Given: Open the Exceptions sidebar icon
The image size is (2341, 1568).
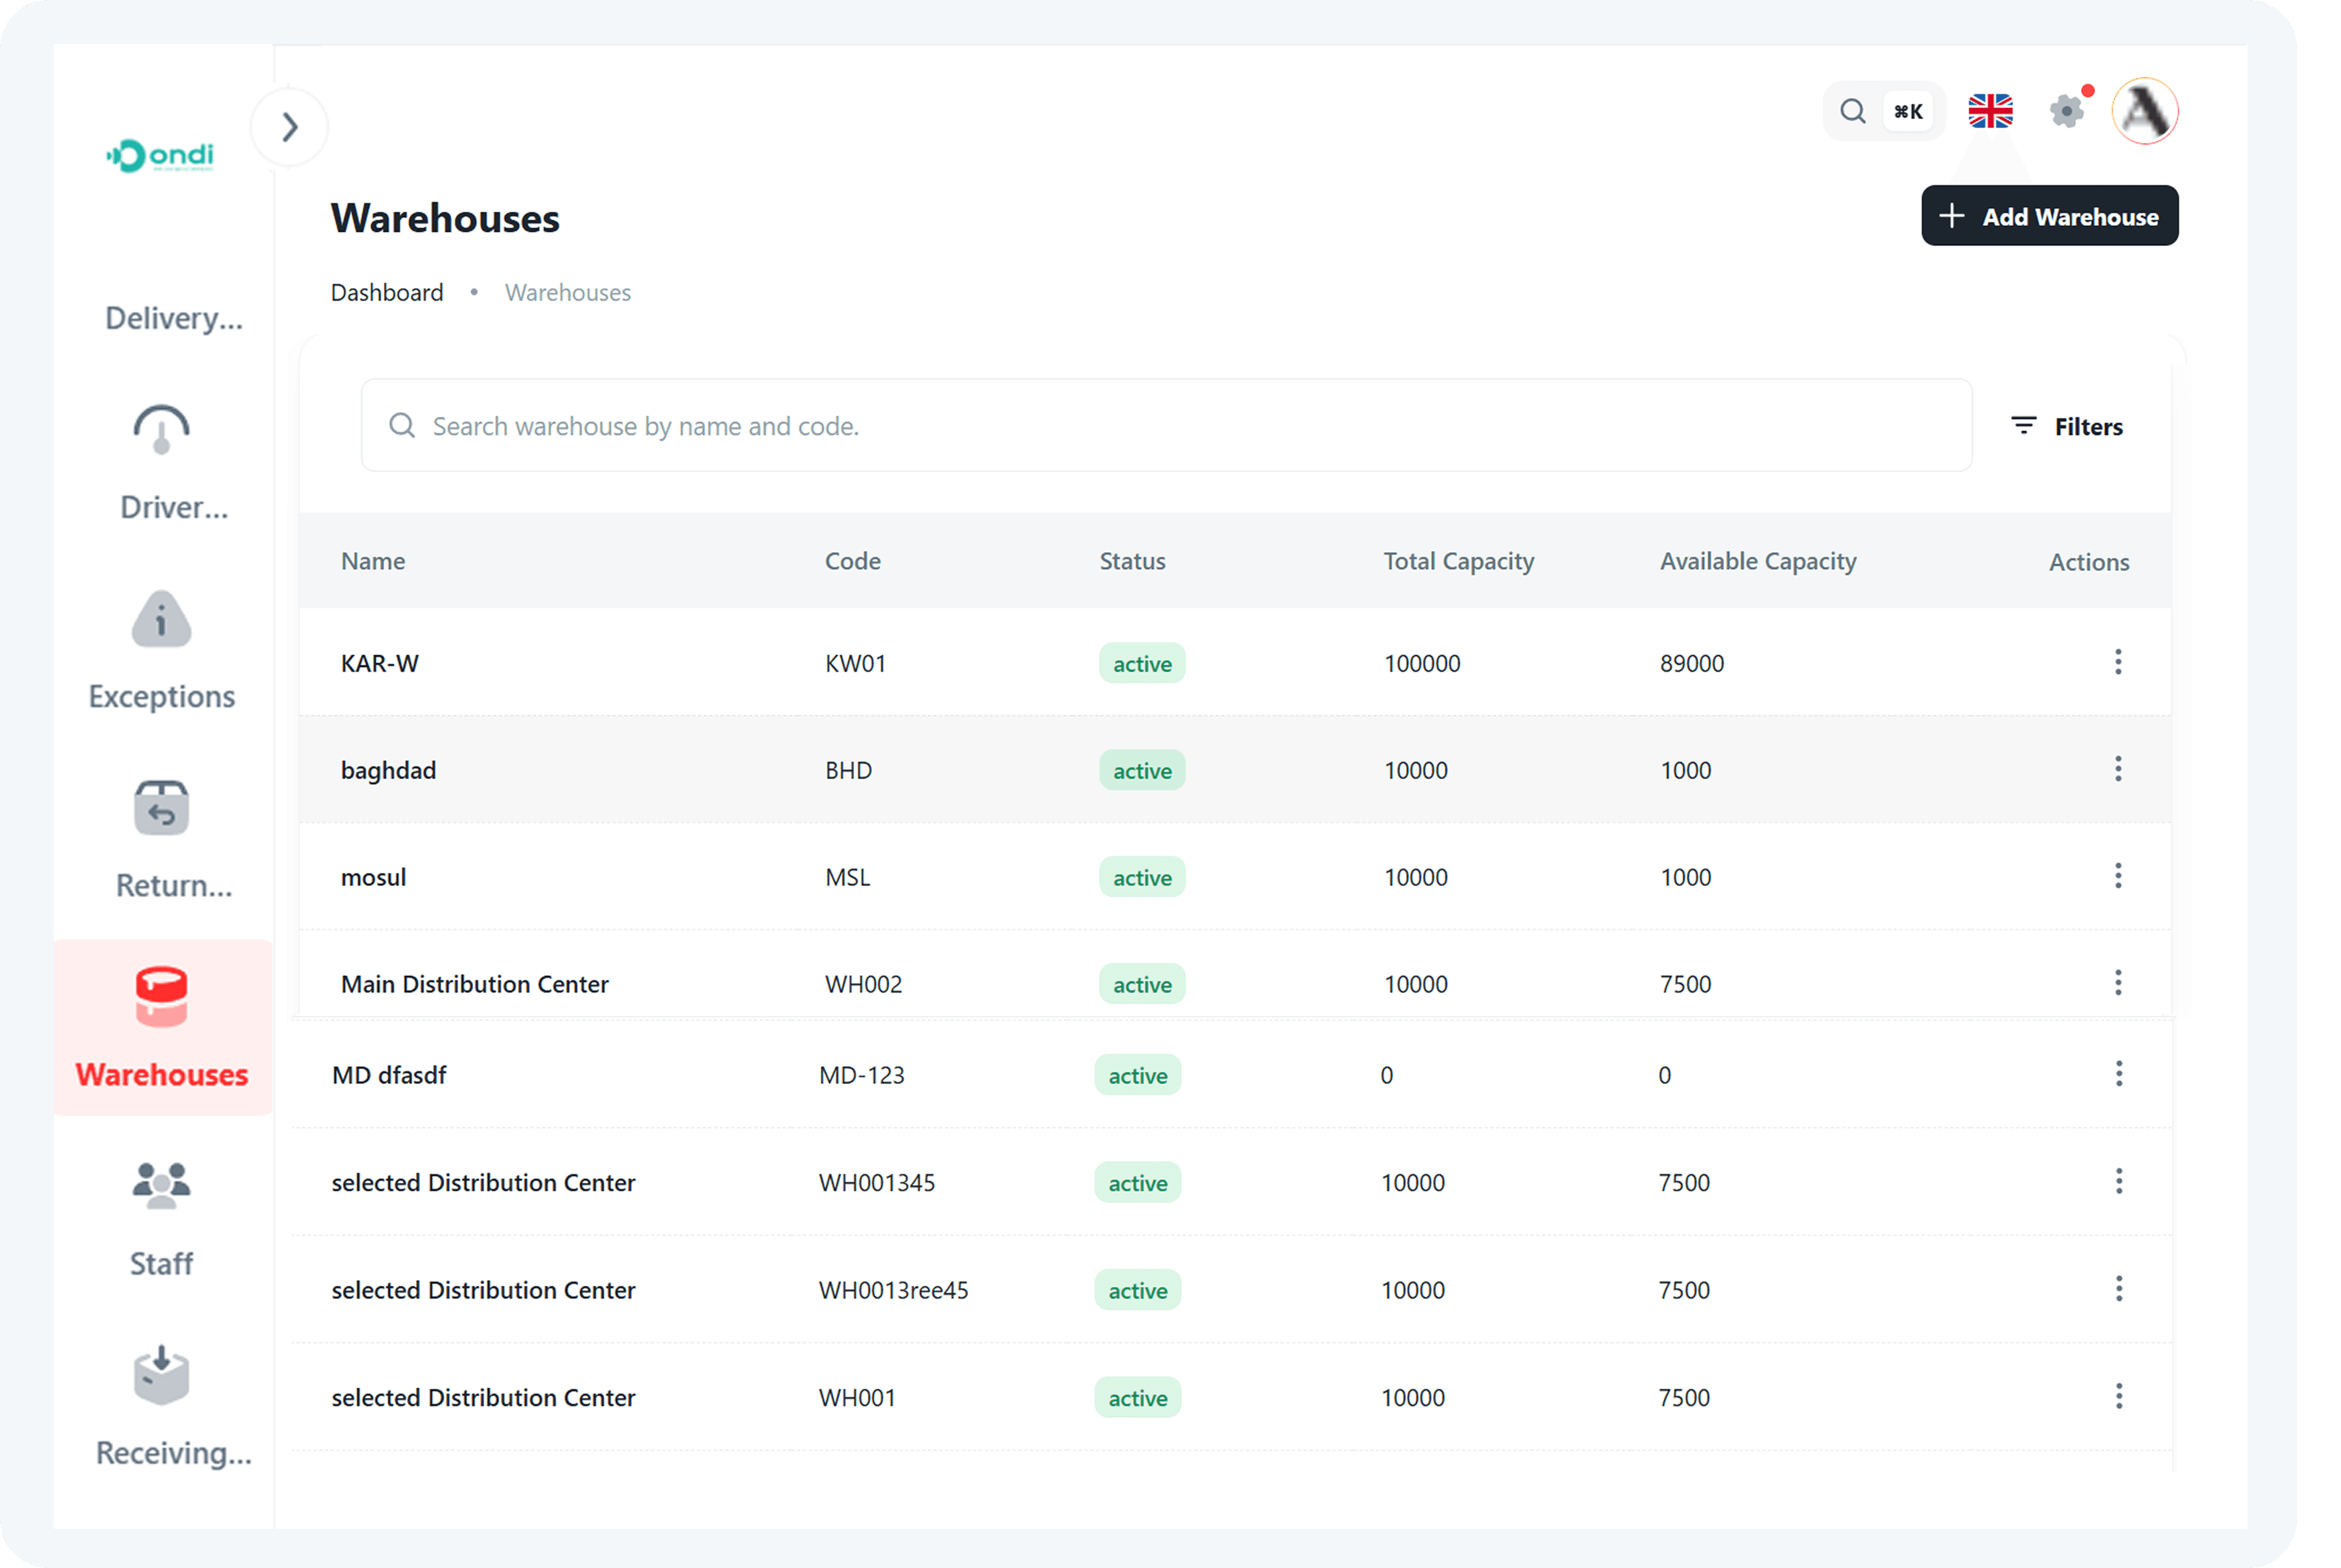Looking at the screenshot, I should click(161, 619).
